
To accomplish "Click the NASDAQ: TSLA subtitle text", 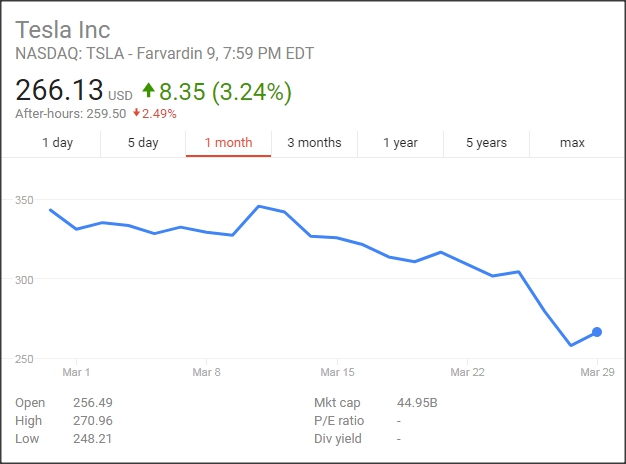I will tap(164, 54).
